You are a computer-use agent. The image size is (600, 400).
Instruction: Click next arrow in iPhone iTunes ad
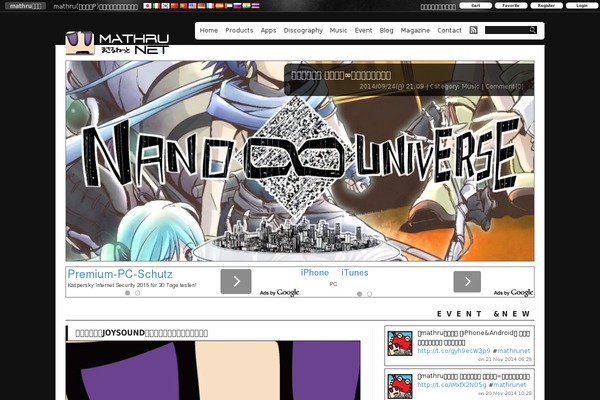tap(467, 281)
